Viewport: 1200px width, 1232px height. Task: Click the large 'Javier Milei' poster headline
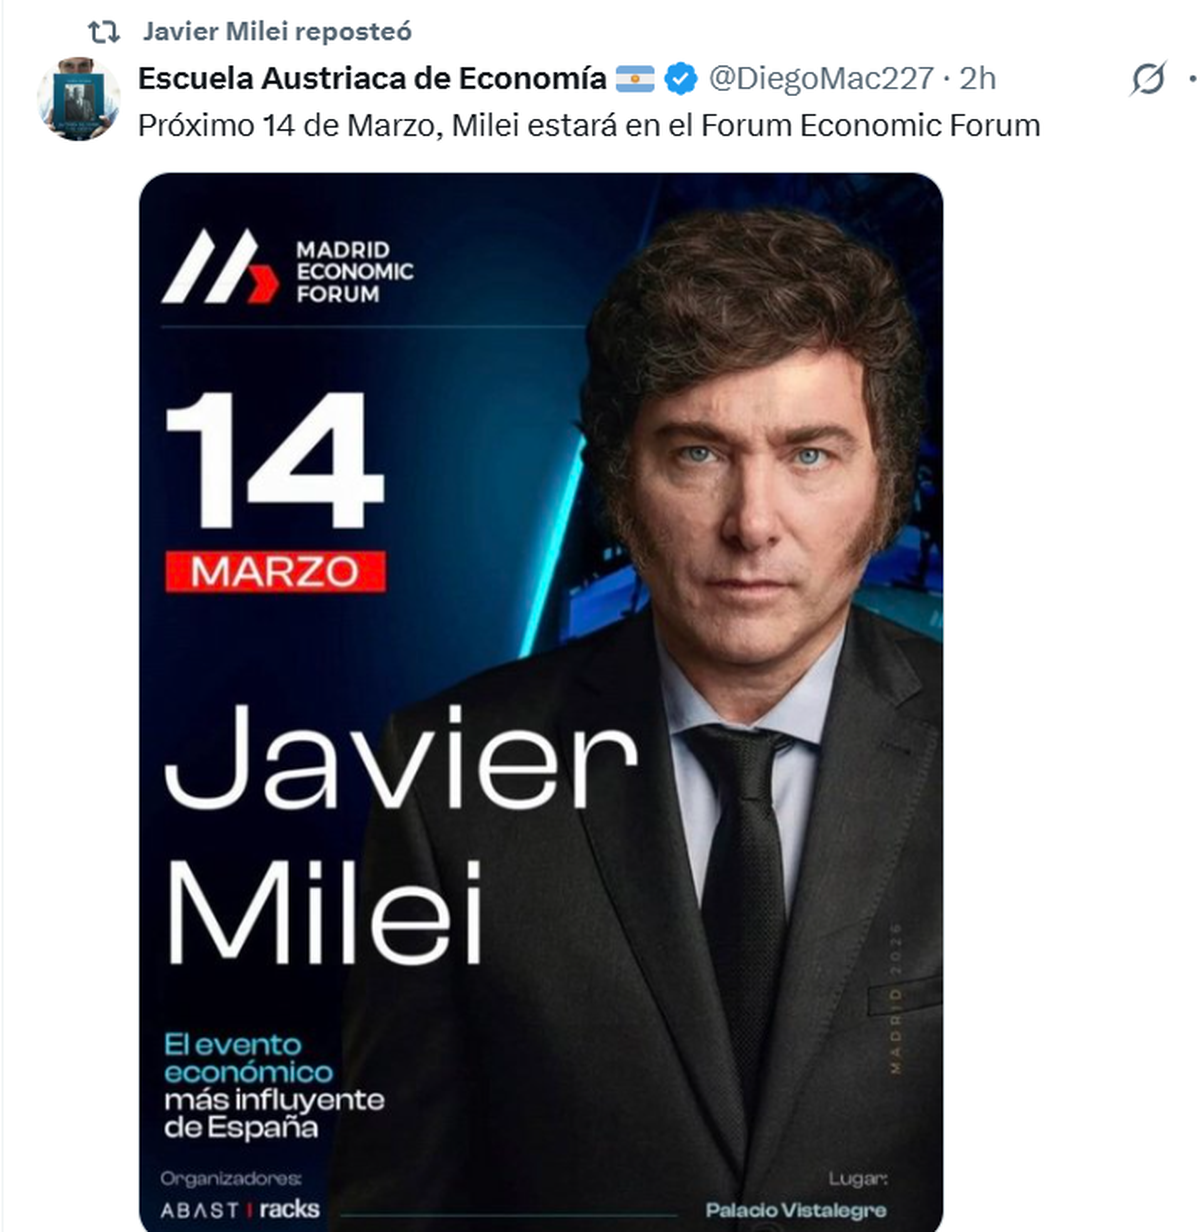pyautogui.click(x=400, y=833)
